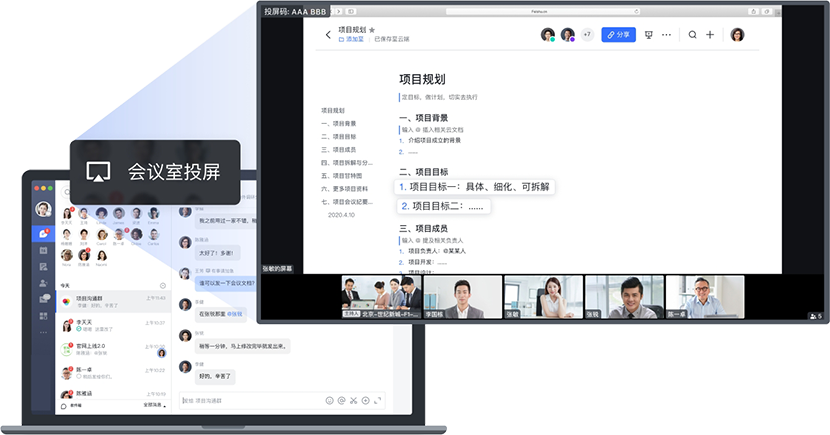This screenshot has width=830, height=435.
Task: Expand the 全部消息 filter dropdown
Action: tap(154, 406)
